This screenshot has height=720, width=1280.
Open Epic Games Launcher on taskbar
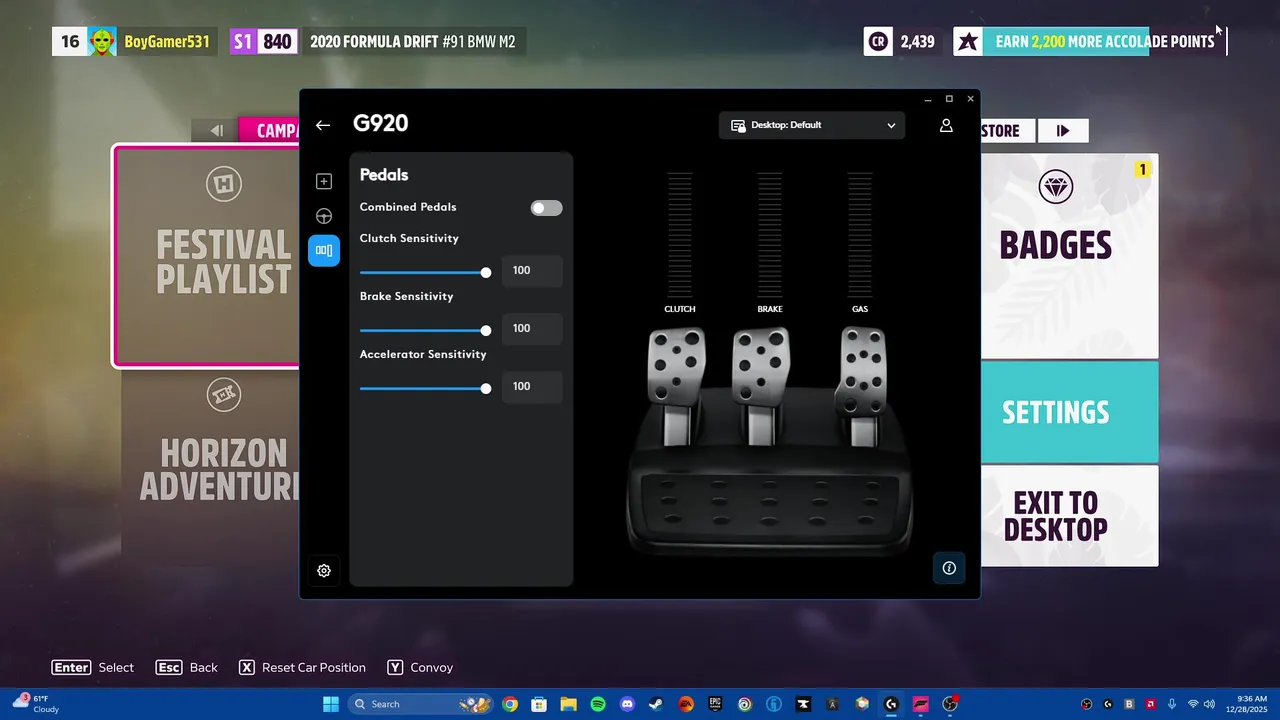(715, 704)
